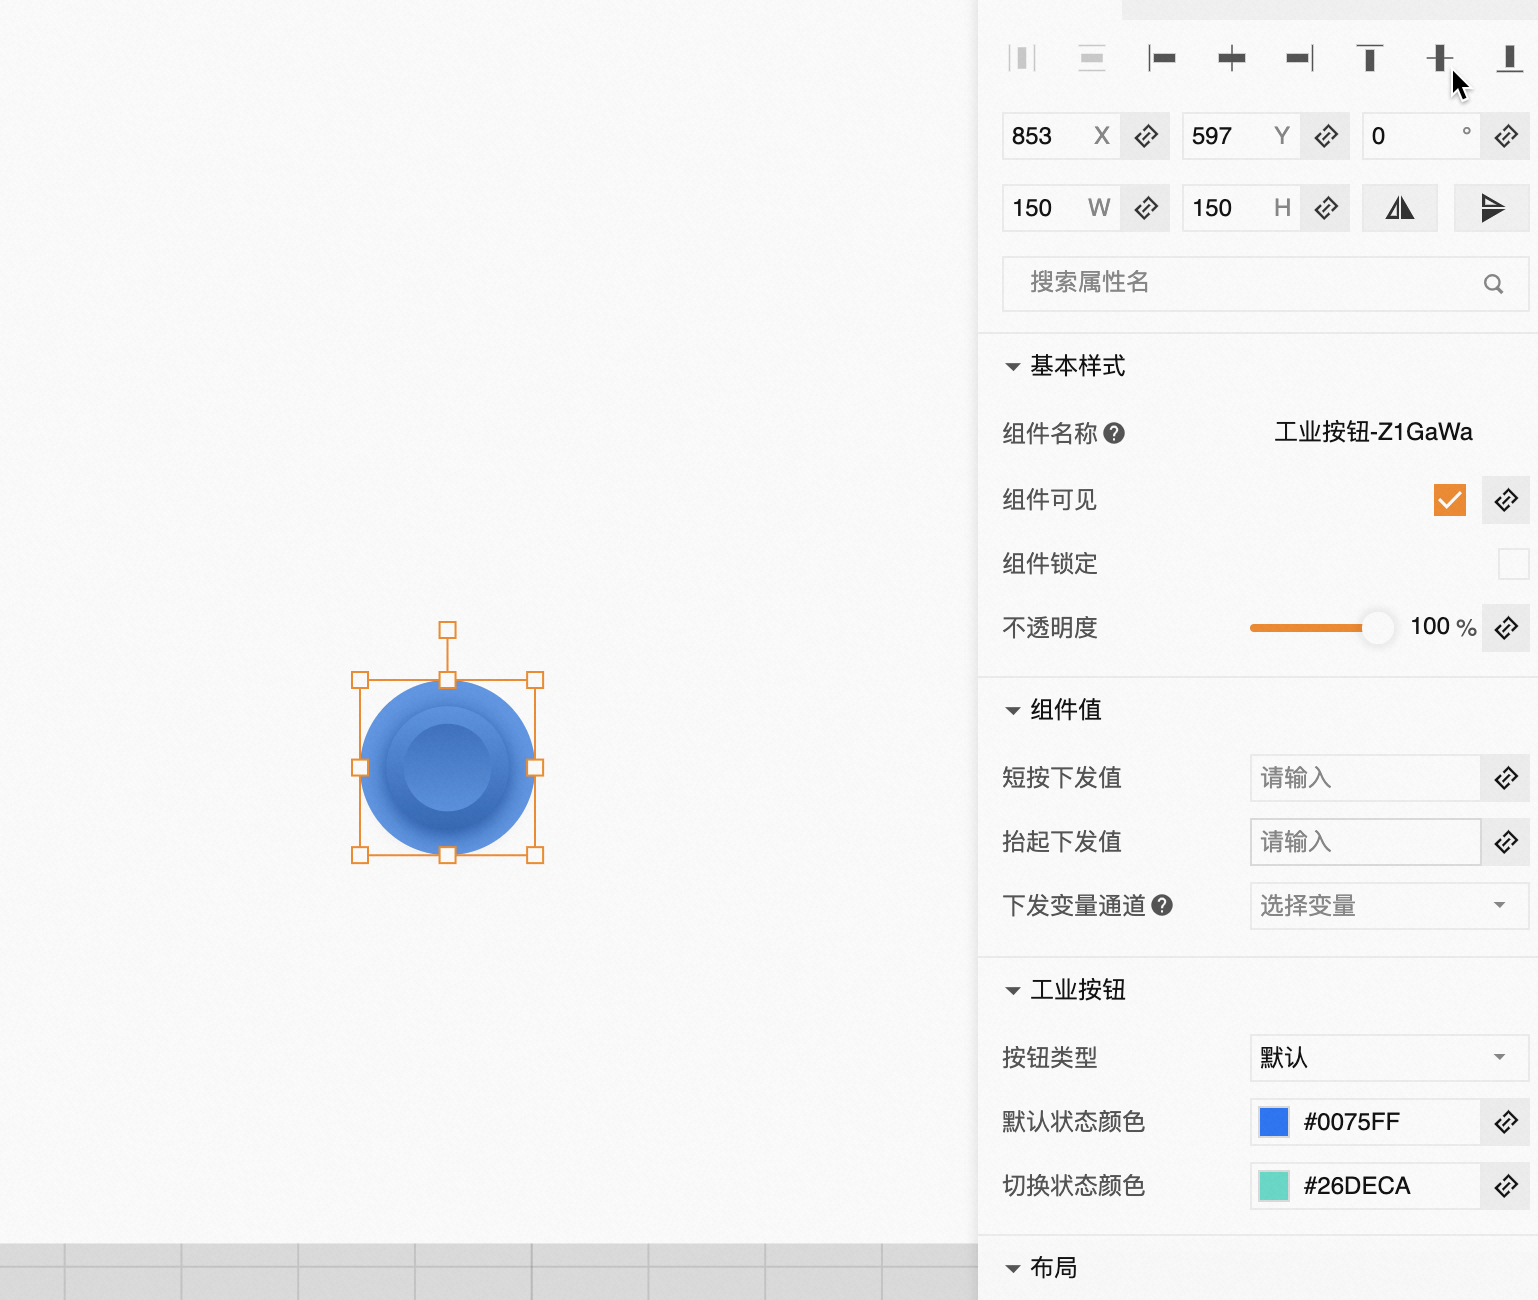Open the #26DECA teal color swatch

point(1274,1186)
